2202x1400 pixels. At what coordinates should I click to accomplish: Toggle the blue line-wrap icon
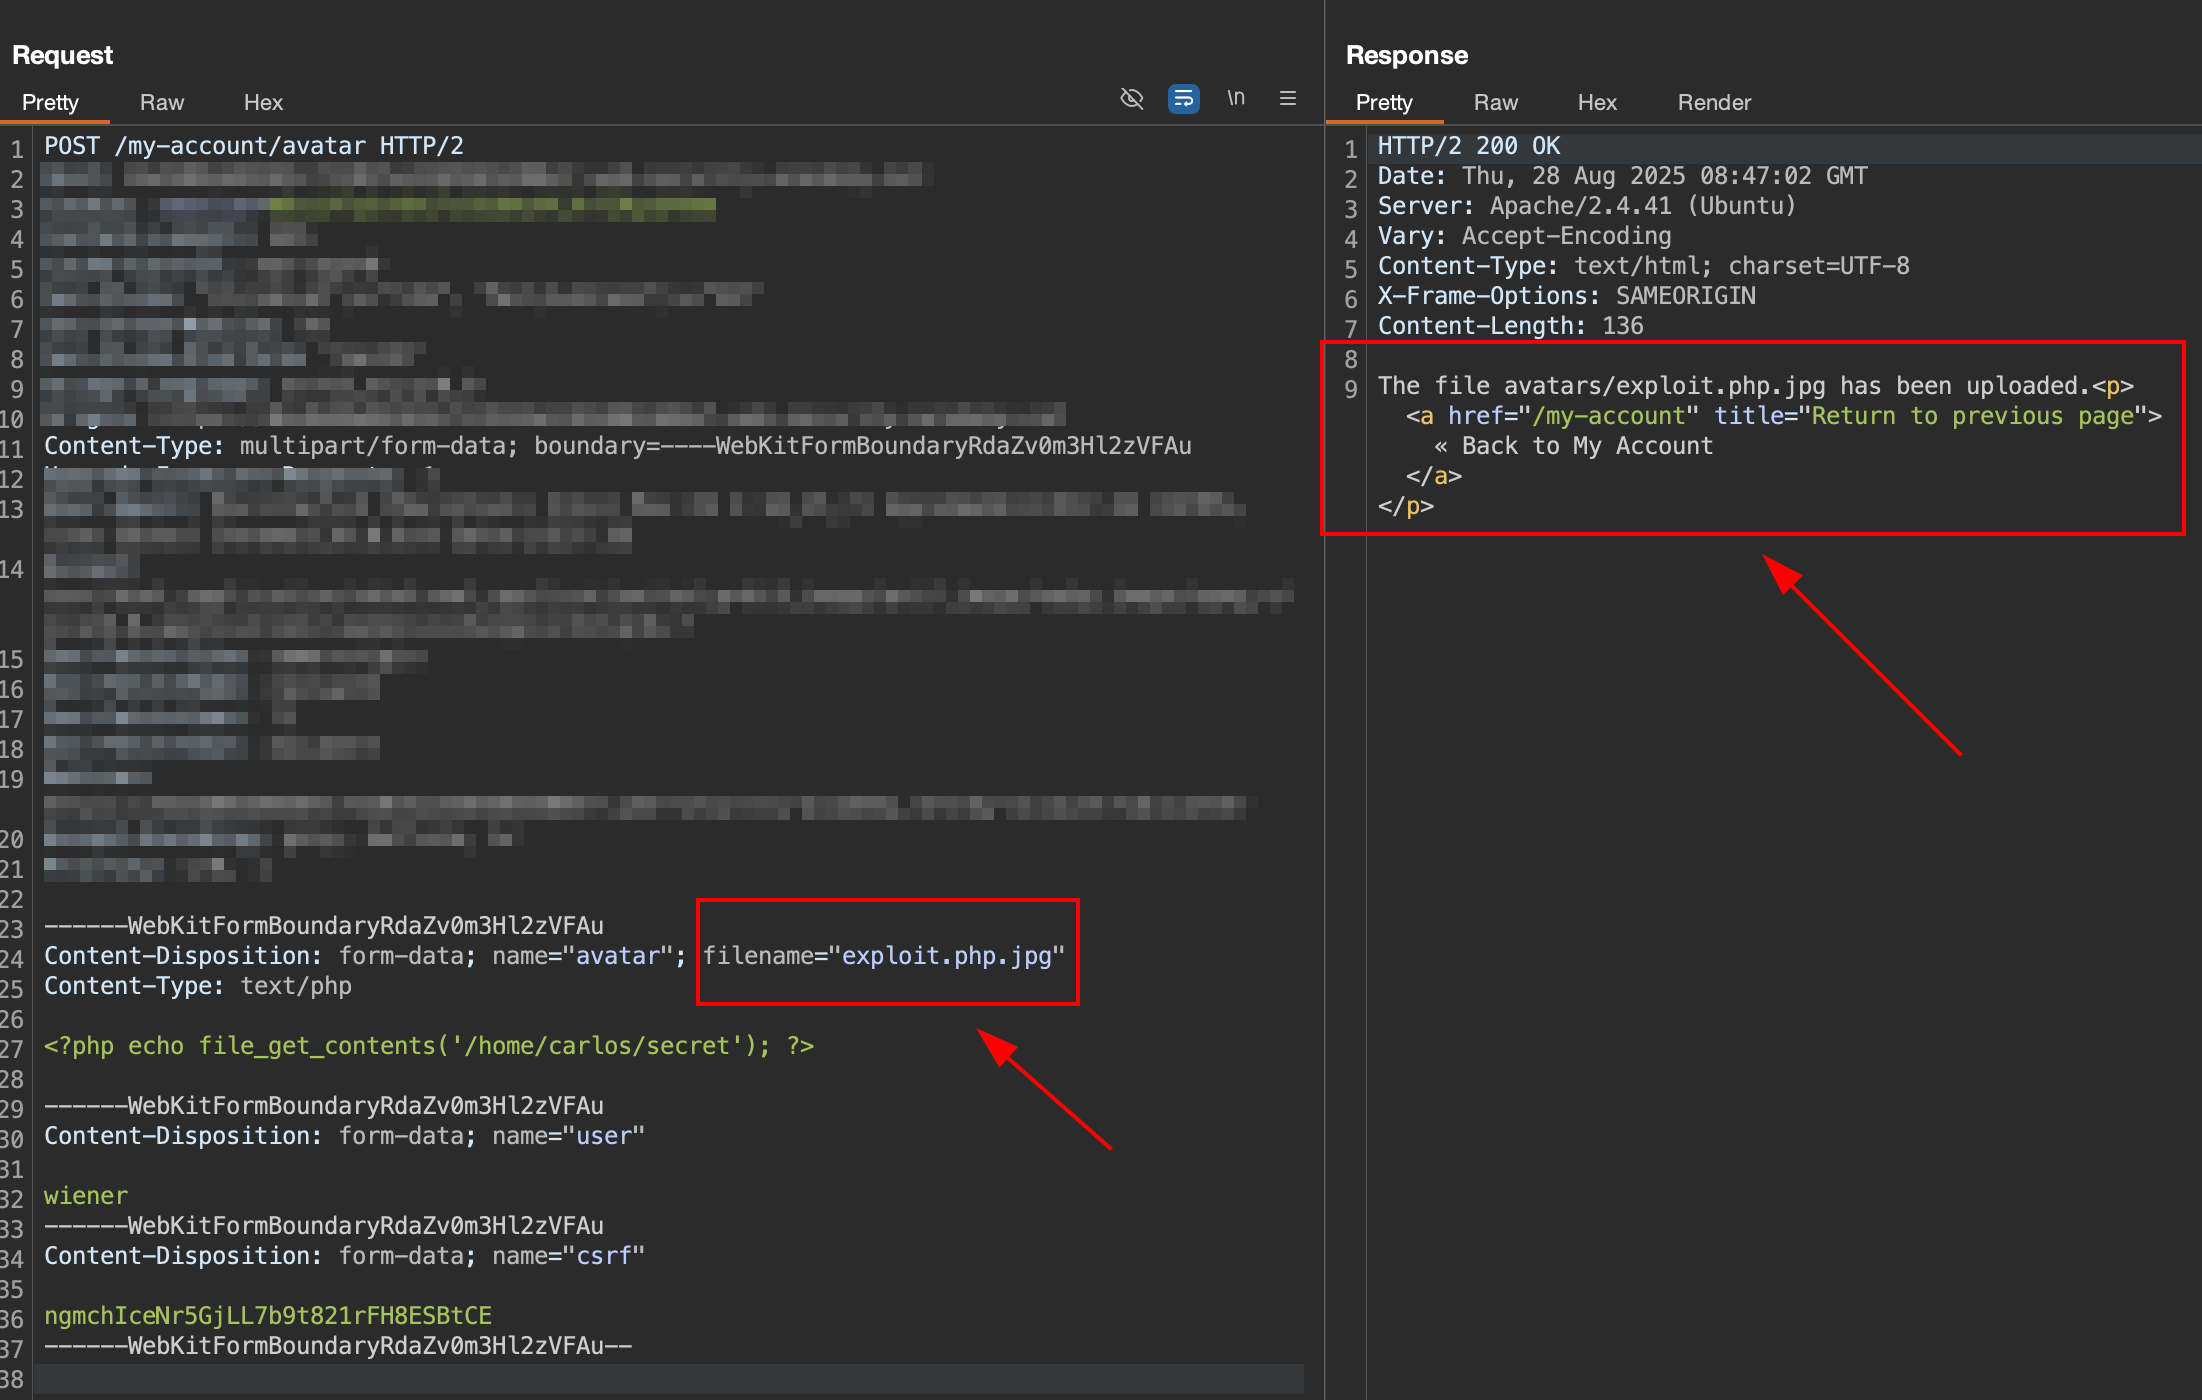coord(1183,99)
